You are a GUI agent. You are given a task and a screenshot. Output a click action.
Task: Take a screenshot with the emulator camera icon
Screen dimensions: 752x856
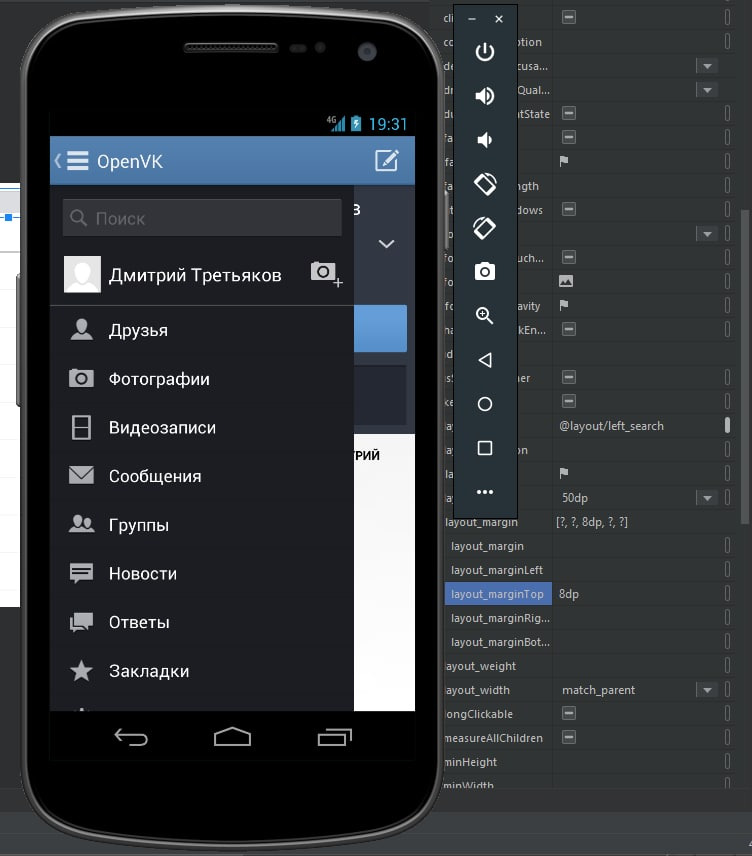click(x=485, y=272)
